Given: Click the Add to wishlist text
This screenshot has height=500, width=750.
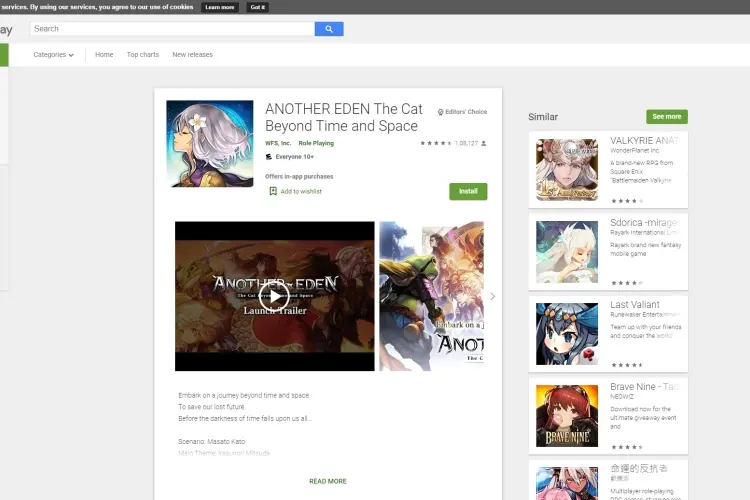Looking at the screenshot, I should coord(301,191).
